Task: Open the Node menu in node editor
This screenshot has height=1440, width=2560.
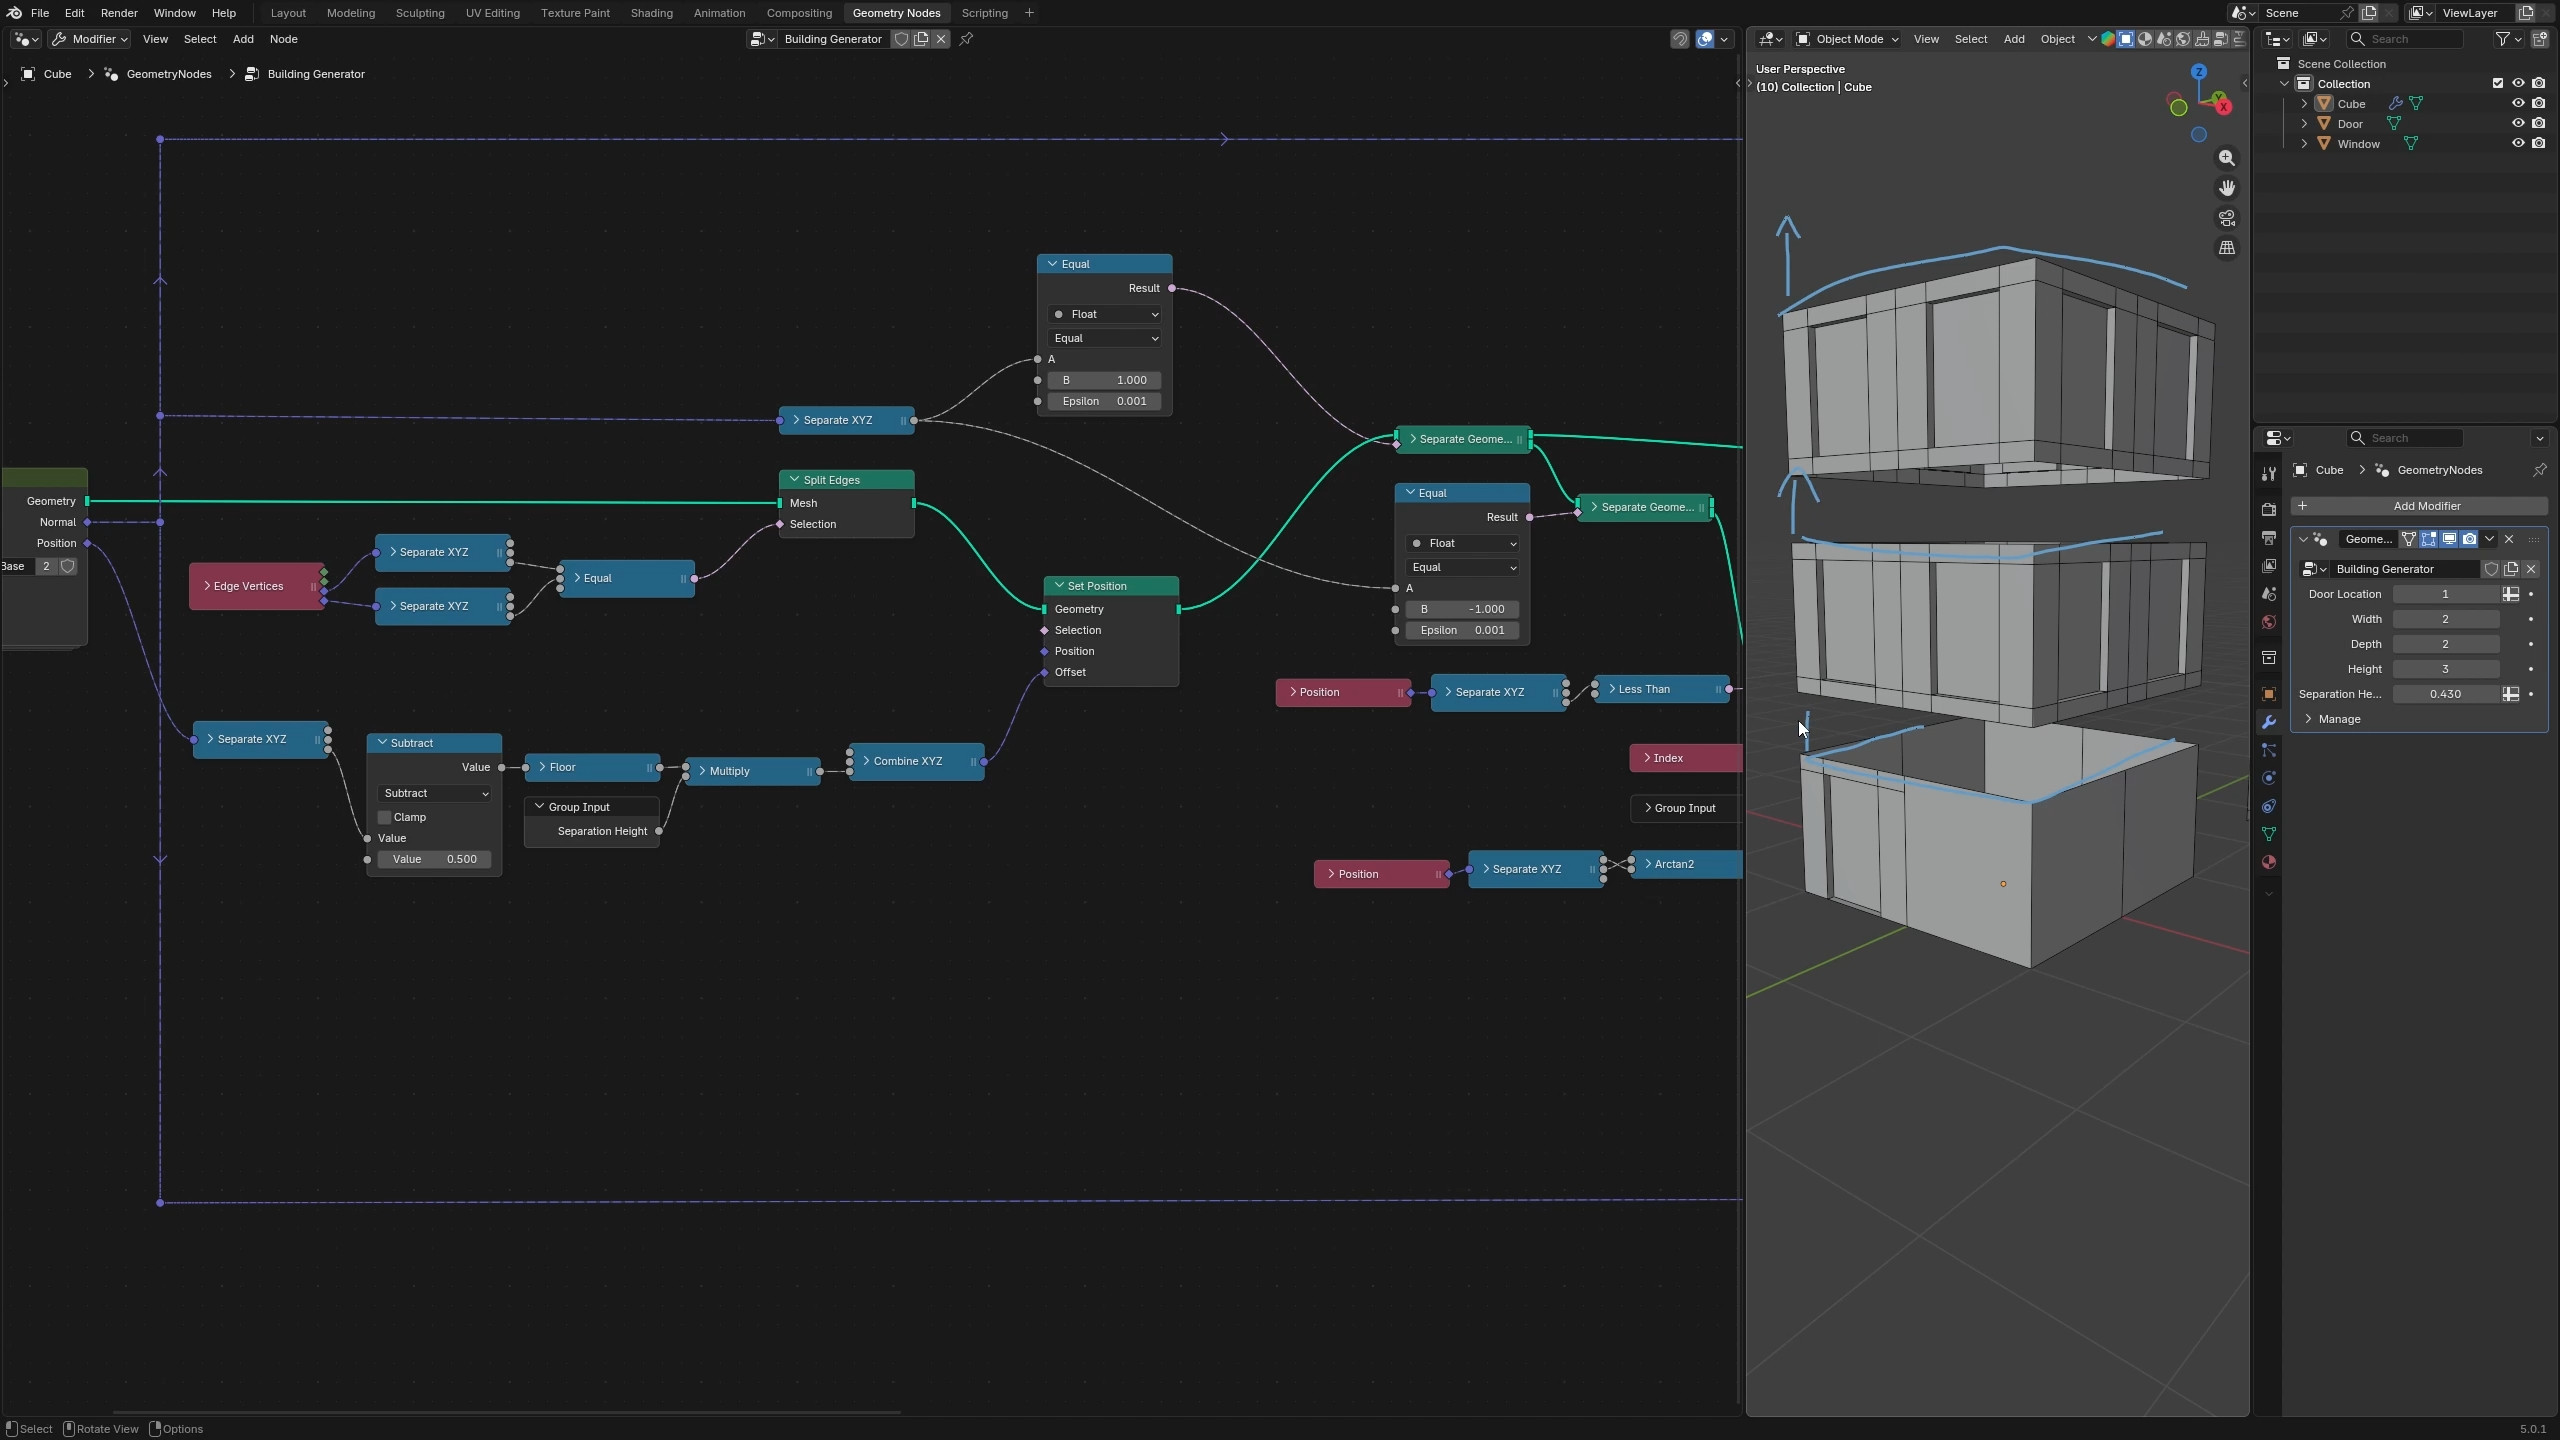Action: (x=283, y=39)
